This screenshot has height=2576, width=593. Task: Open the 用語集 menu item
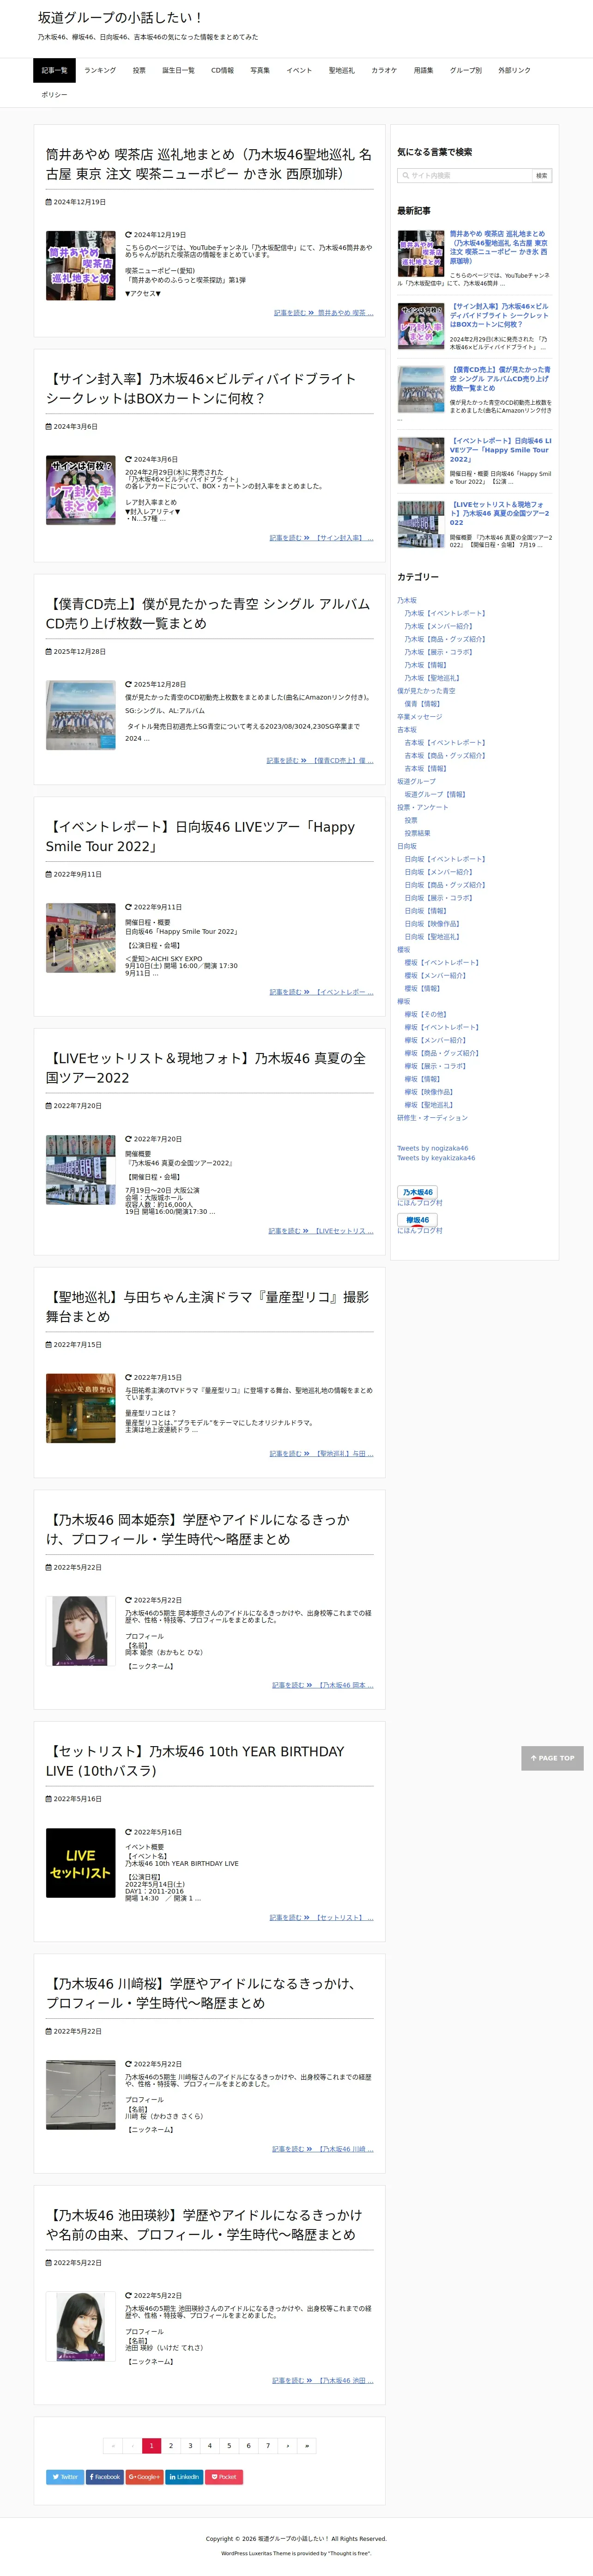pos(424,70)
